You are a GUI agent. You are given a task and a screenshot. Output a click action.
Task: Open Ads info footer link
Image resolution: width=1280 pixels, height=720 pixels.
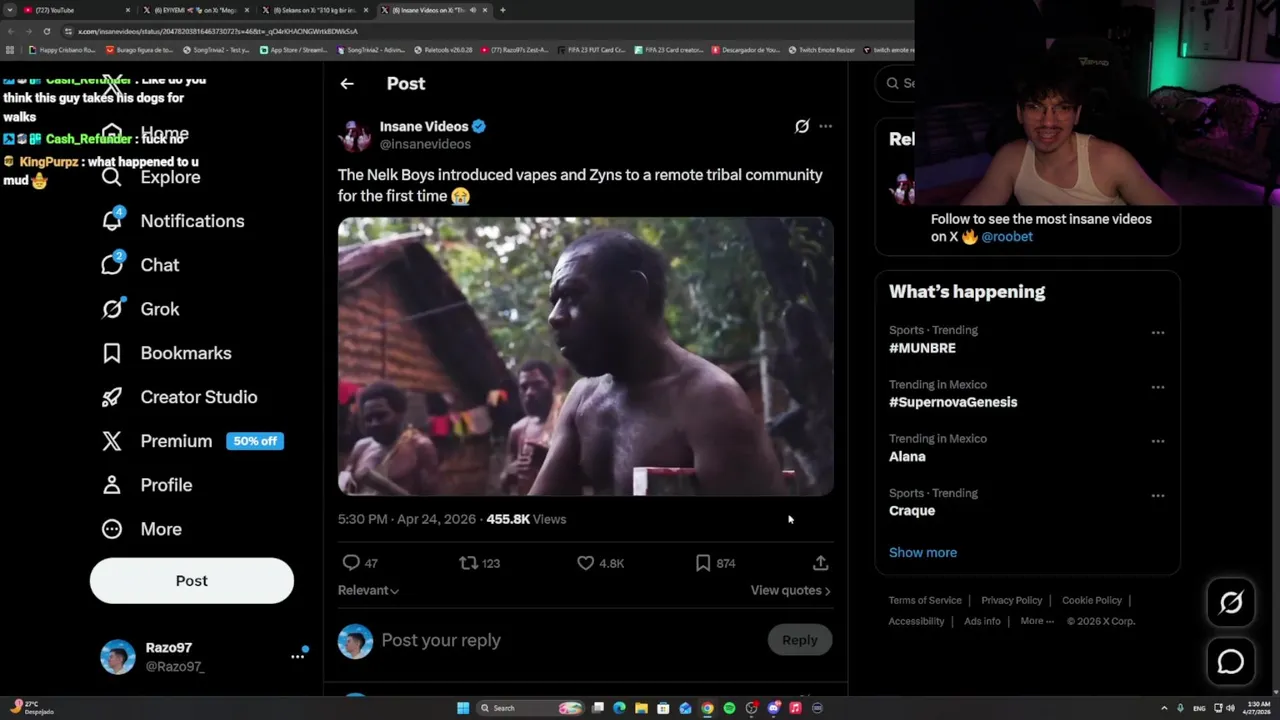(982, 621)
